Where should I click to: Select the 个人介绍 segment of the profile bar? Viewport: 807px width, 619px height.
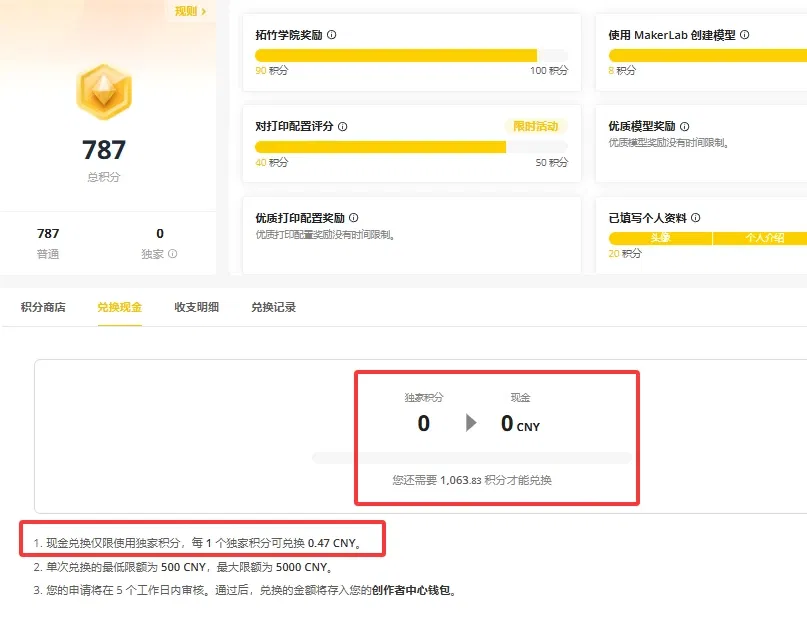click(x=762, y=238)
